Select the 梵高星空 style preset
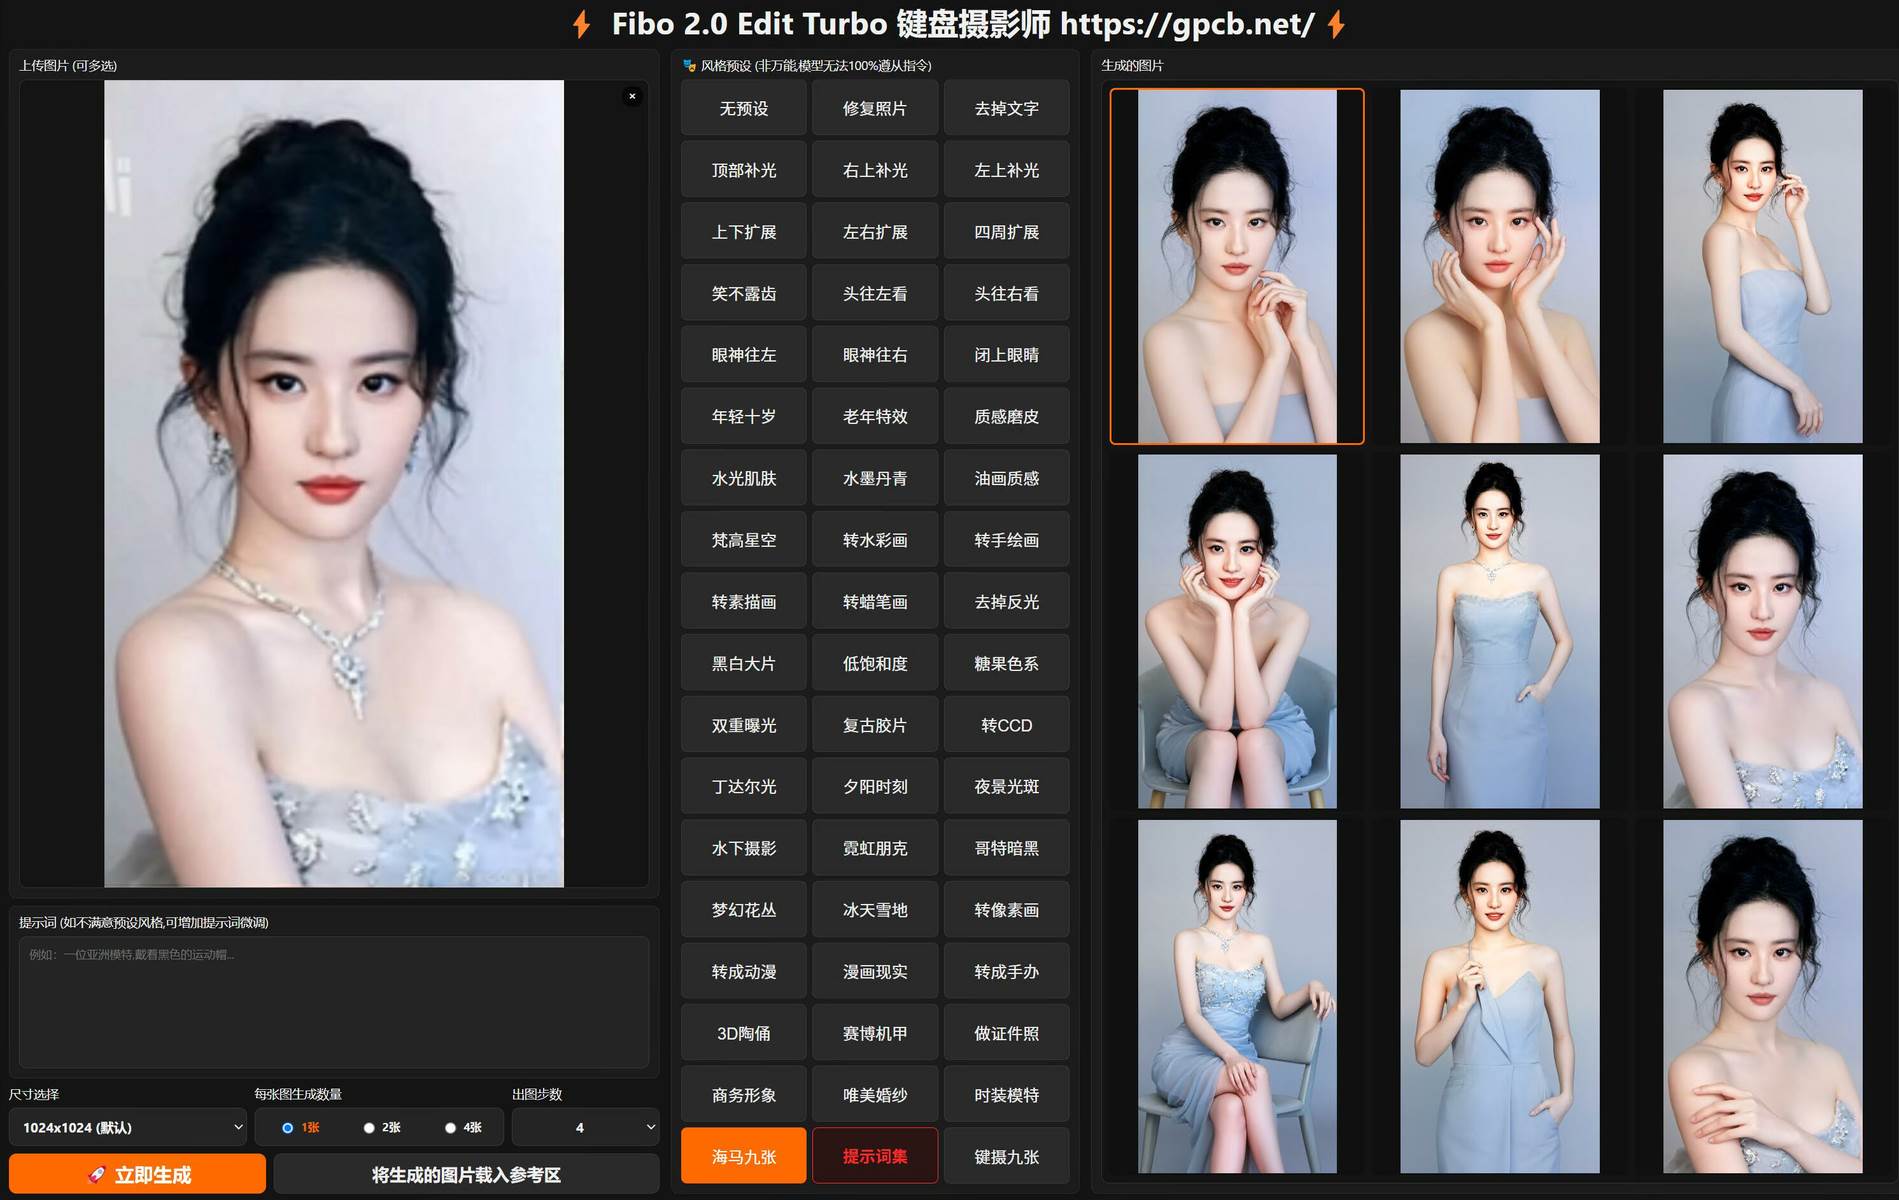 pos(744,540)
